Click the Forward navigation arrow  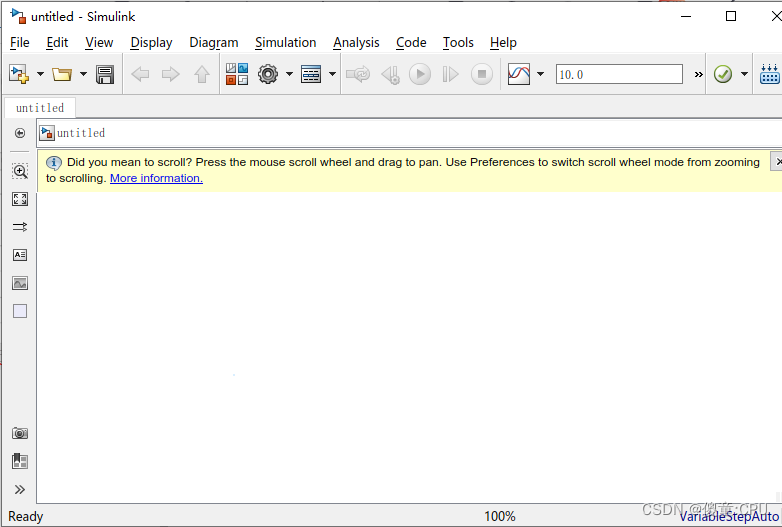[x=171, y=74]
